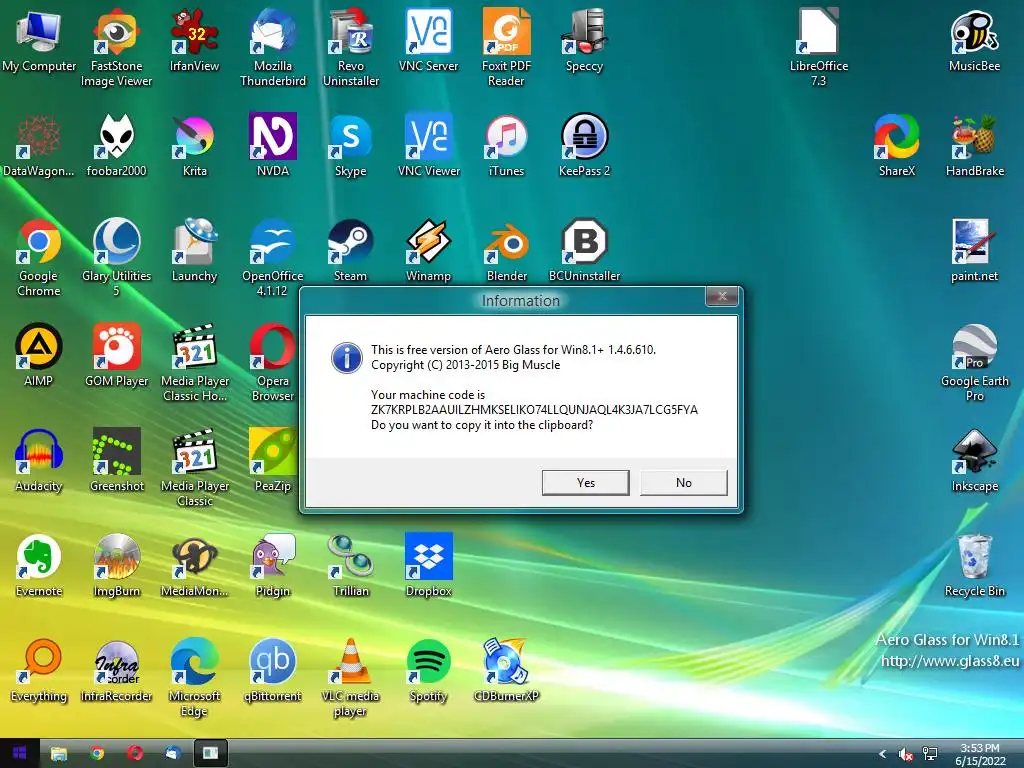This screenshot has width=1024, height=768.
Task: Select the Spotify desktop icon
Action: point(428,671)
